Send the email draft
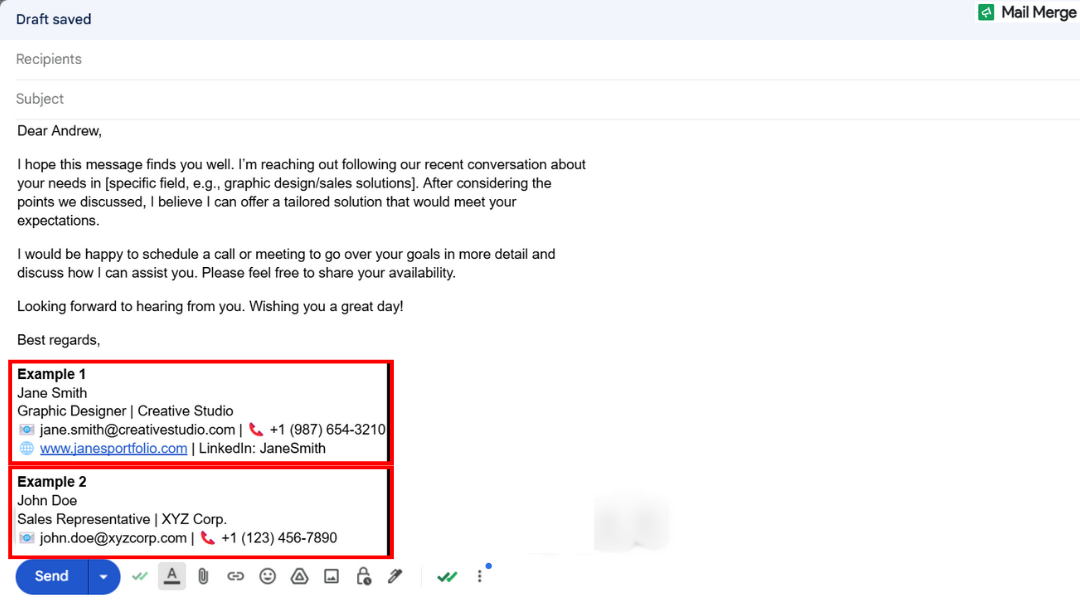The height and width of the screenshot is (608, 1080). click(52, 576)
